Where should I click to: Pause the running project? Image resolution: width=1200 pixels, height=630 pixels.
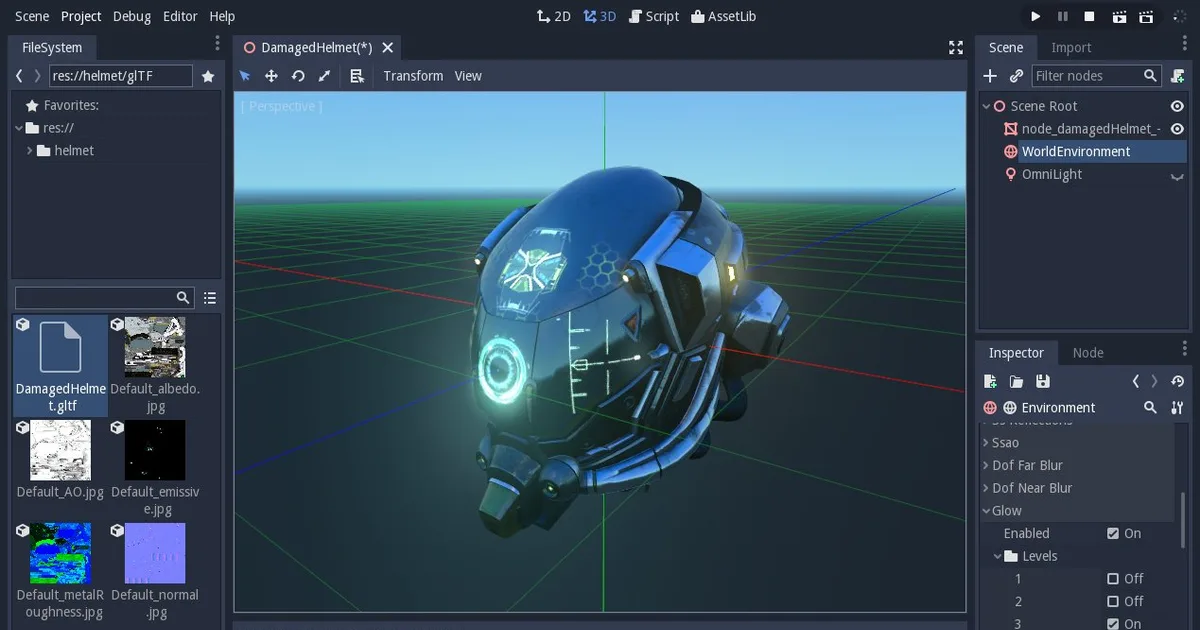pos(1063,16)
